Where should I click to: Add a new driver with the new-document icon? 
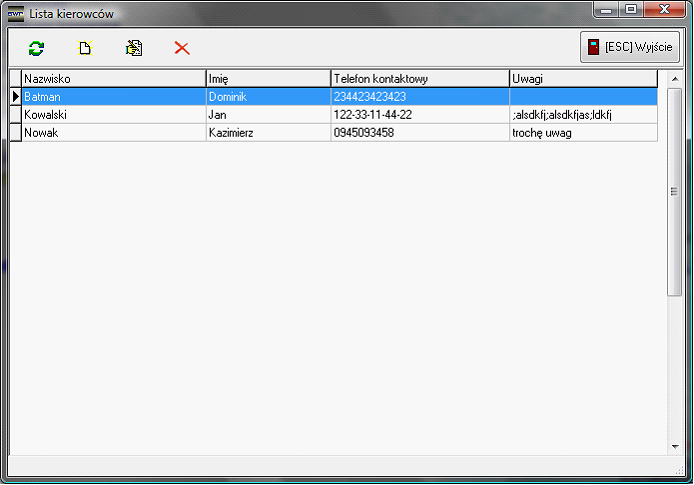point(85,48)
